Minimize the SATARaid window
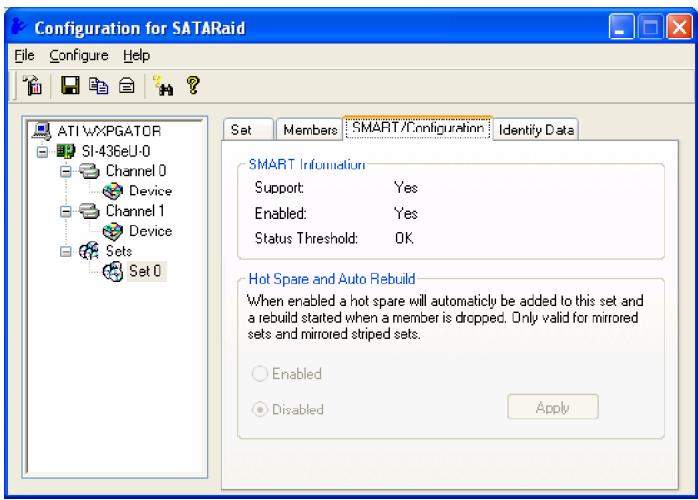Screen dimensions: 698x500 coord(621,27)
